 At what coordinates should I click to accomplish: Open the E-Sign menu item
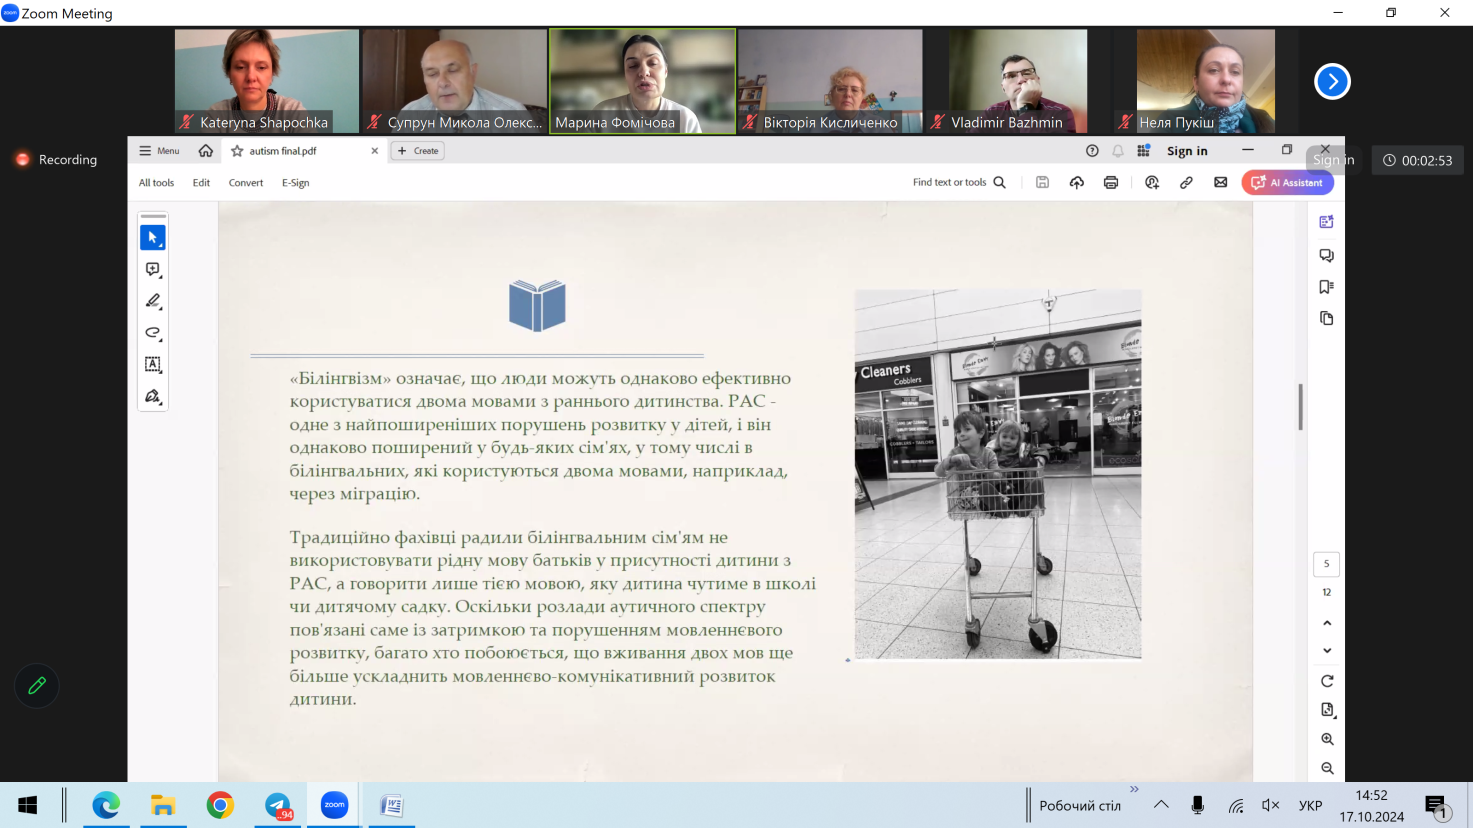[x=295, y=183]
